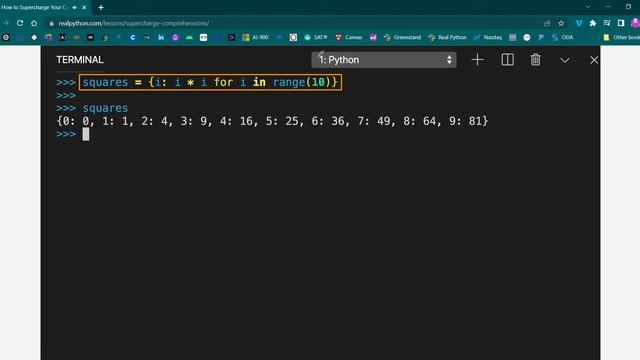Restore the browser window
This screenshot has width=640, height=360.
628,7
